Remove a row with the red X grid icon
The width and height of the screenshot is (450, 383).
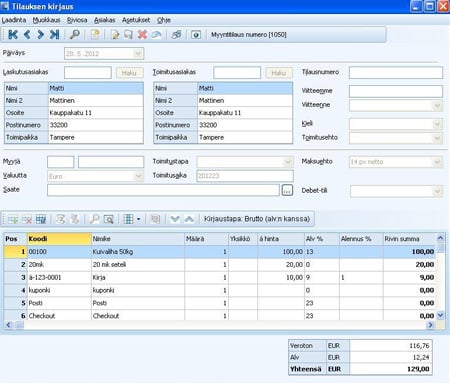(27, 219)
